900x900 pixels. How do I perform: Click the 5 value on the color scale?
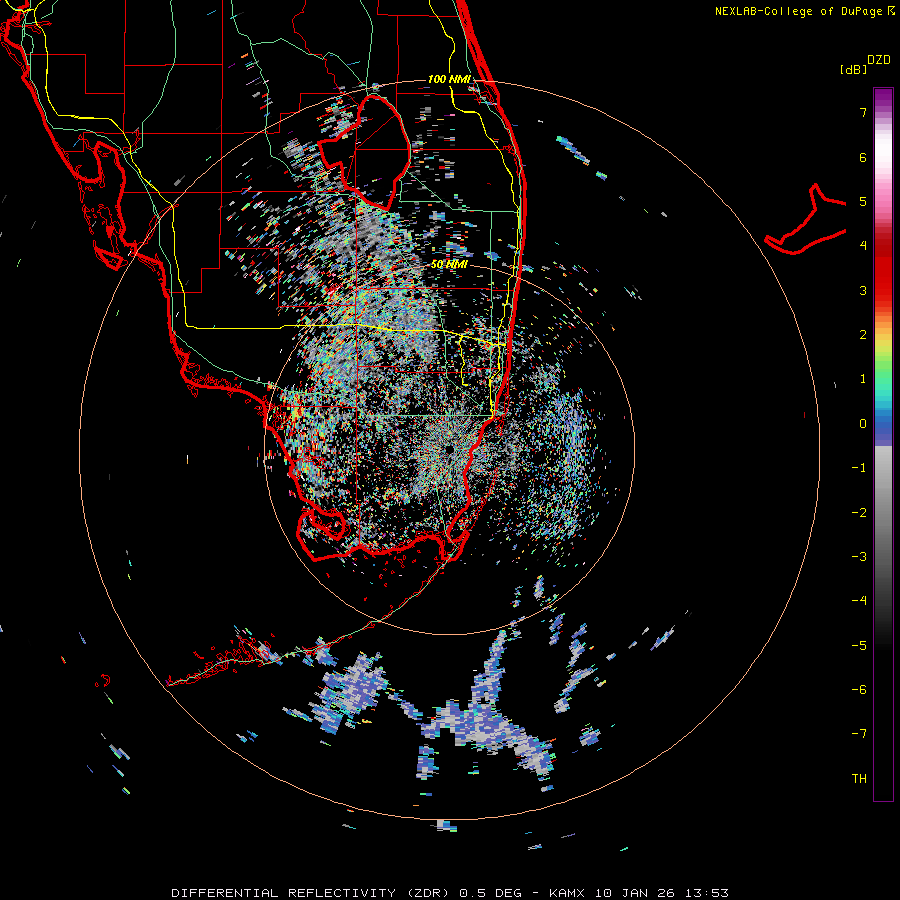click(863, 201)
